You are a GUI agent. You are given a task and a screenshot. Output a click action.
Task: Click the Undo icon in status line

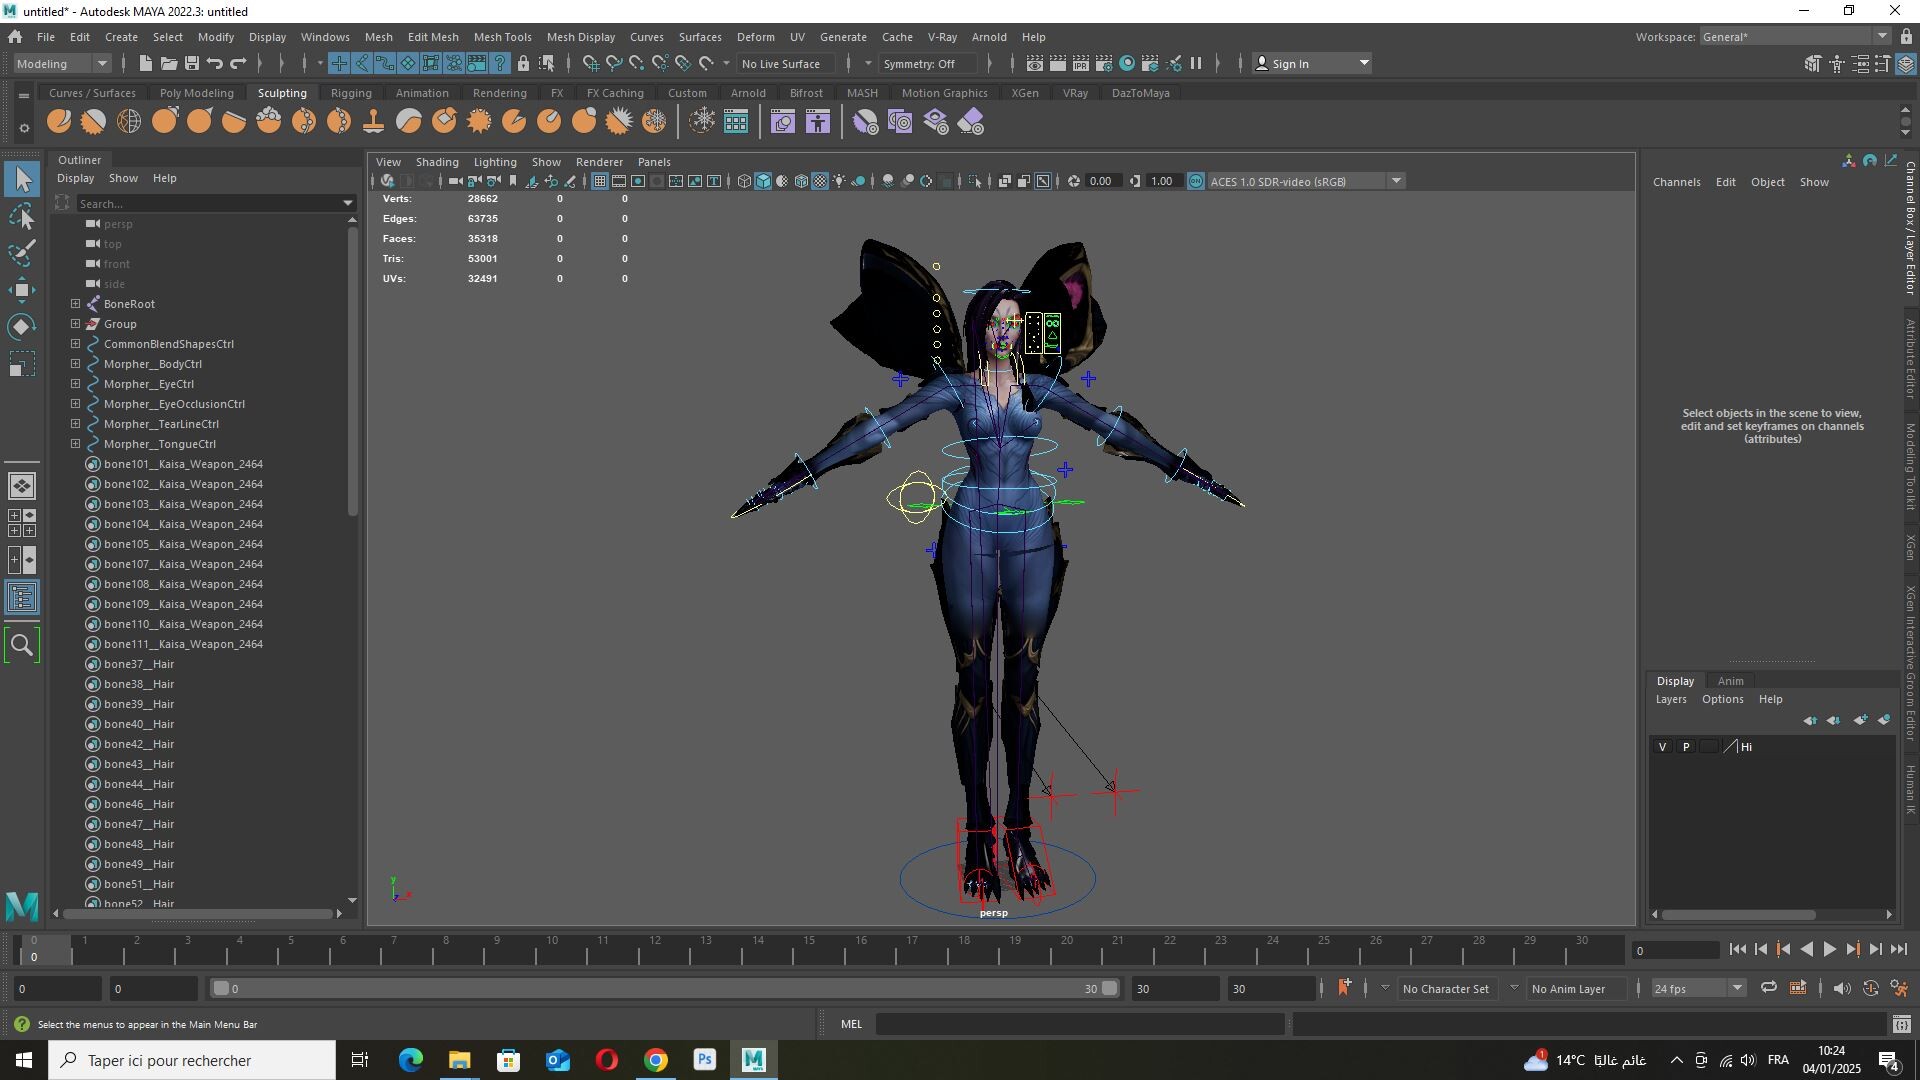point(215,63)
